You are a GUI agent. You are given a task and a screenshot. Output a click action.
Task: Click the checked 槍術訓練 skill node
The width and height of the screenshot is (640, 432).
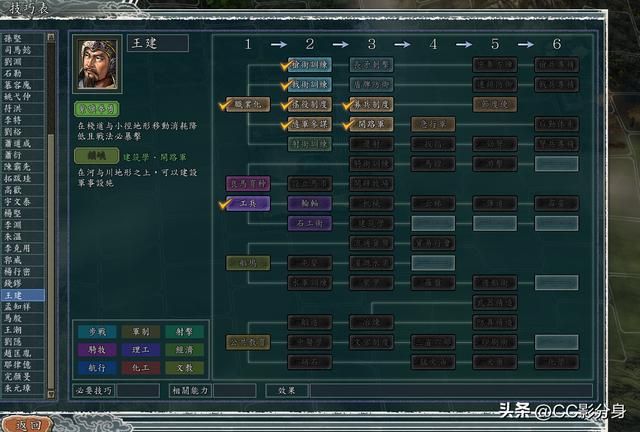309,65
